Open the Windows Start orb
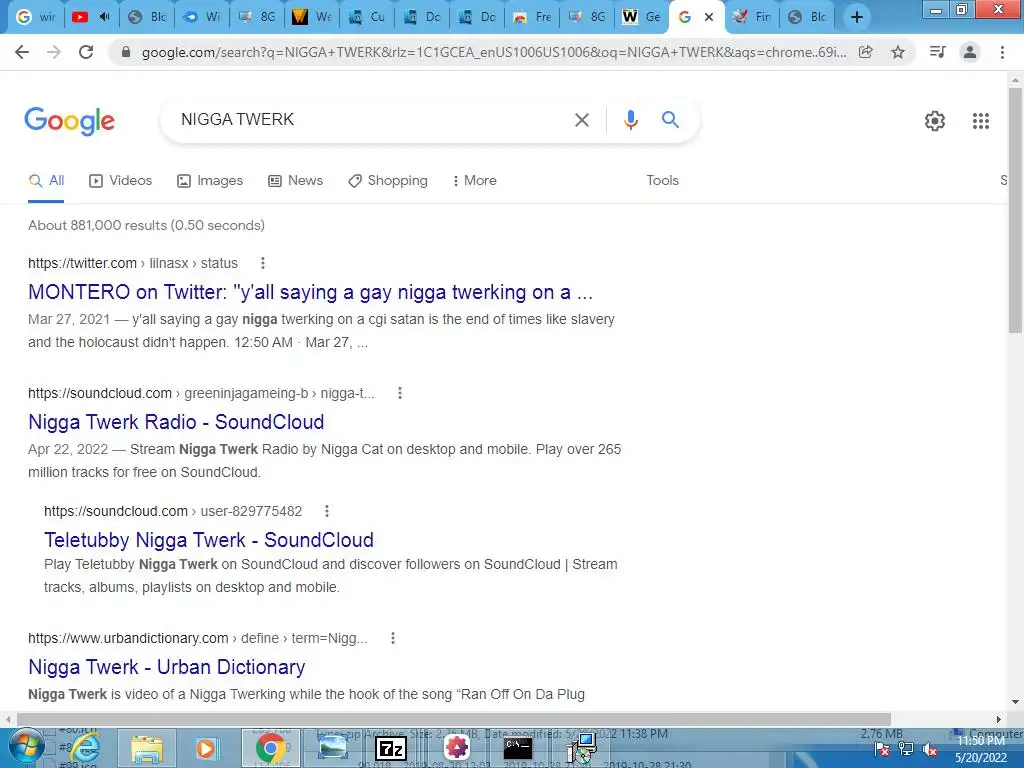The height and width of the screenshot is (768, 1024). 26,748
